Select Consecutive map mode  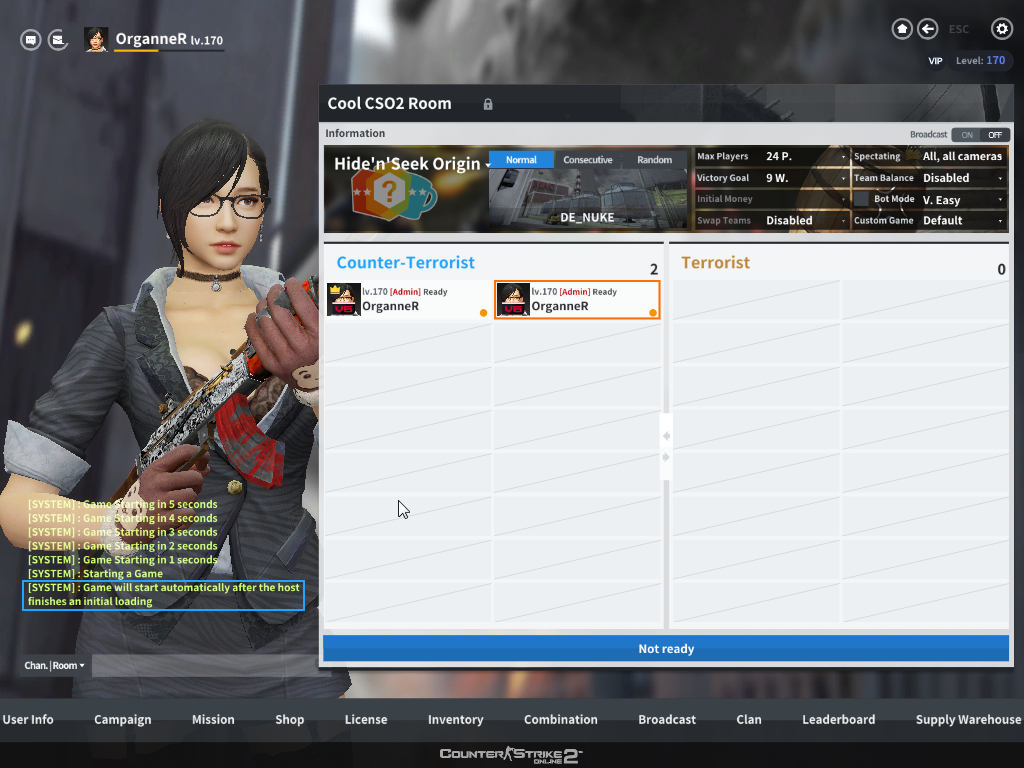pyautogui.click(x=588, y=160)
